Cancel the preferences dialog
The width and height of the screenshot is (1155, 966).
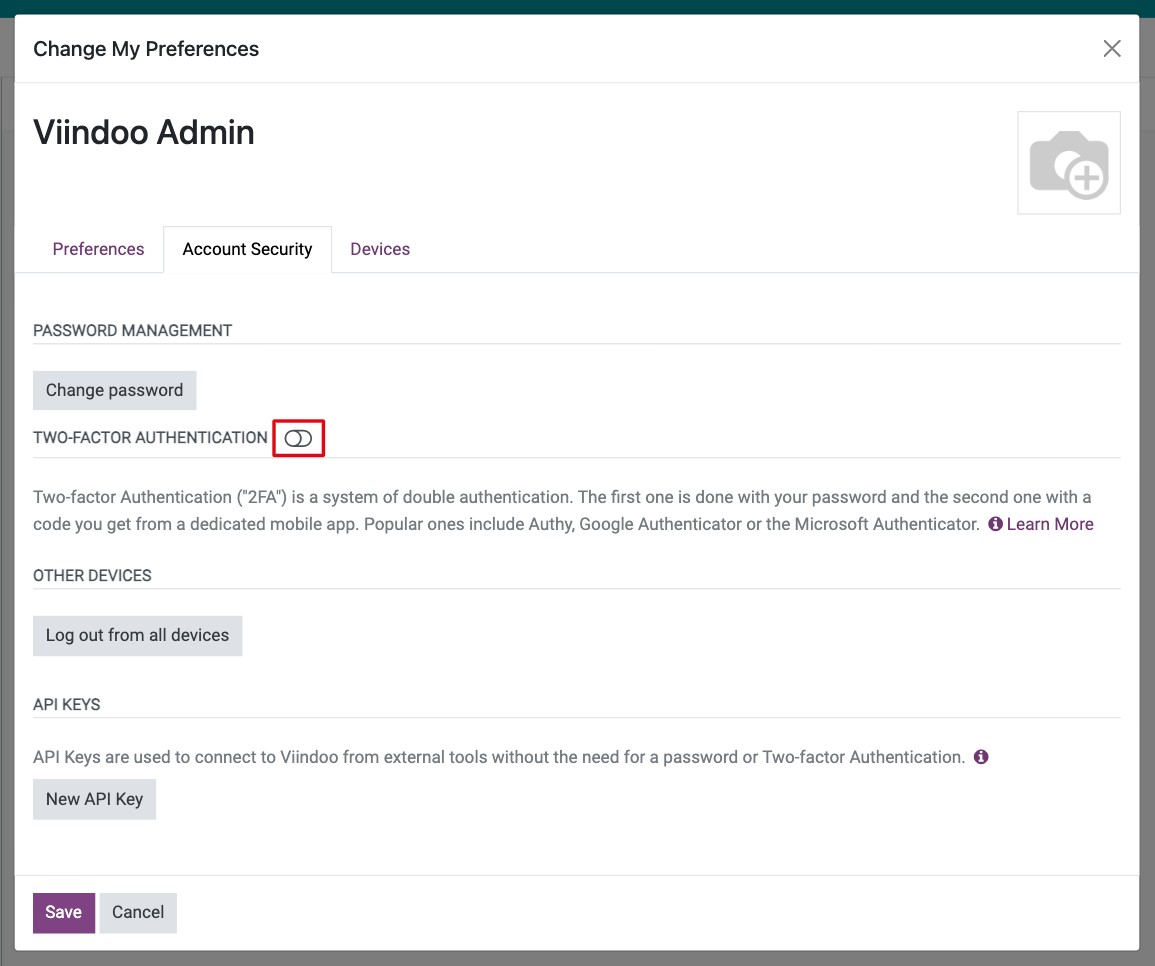(x=138, y=912)
